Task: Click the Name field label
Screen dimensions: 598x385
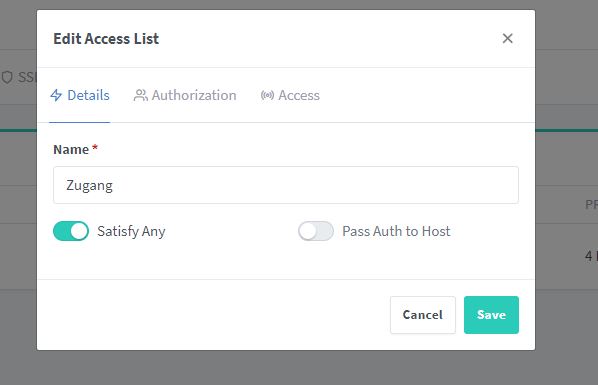Action: tap(71, 150)
